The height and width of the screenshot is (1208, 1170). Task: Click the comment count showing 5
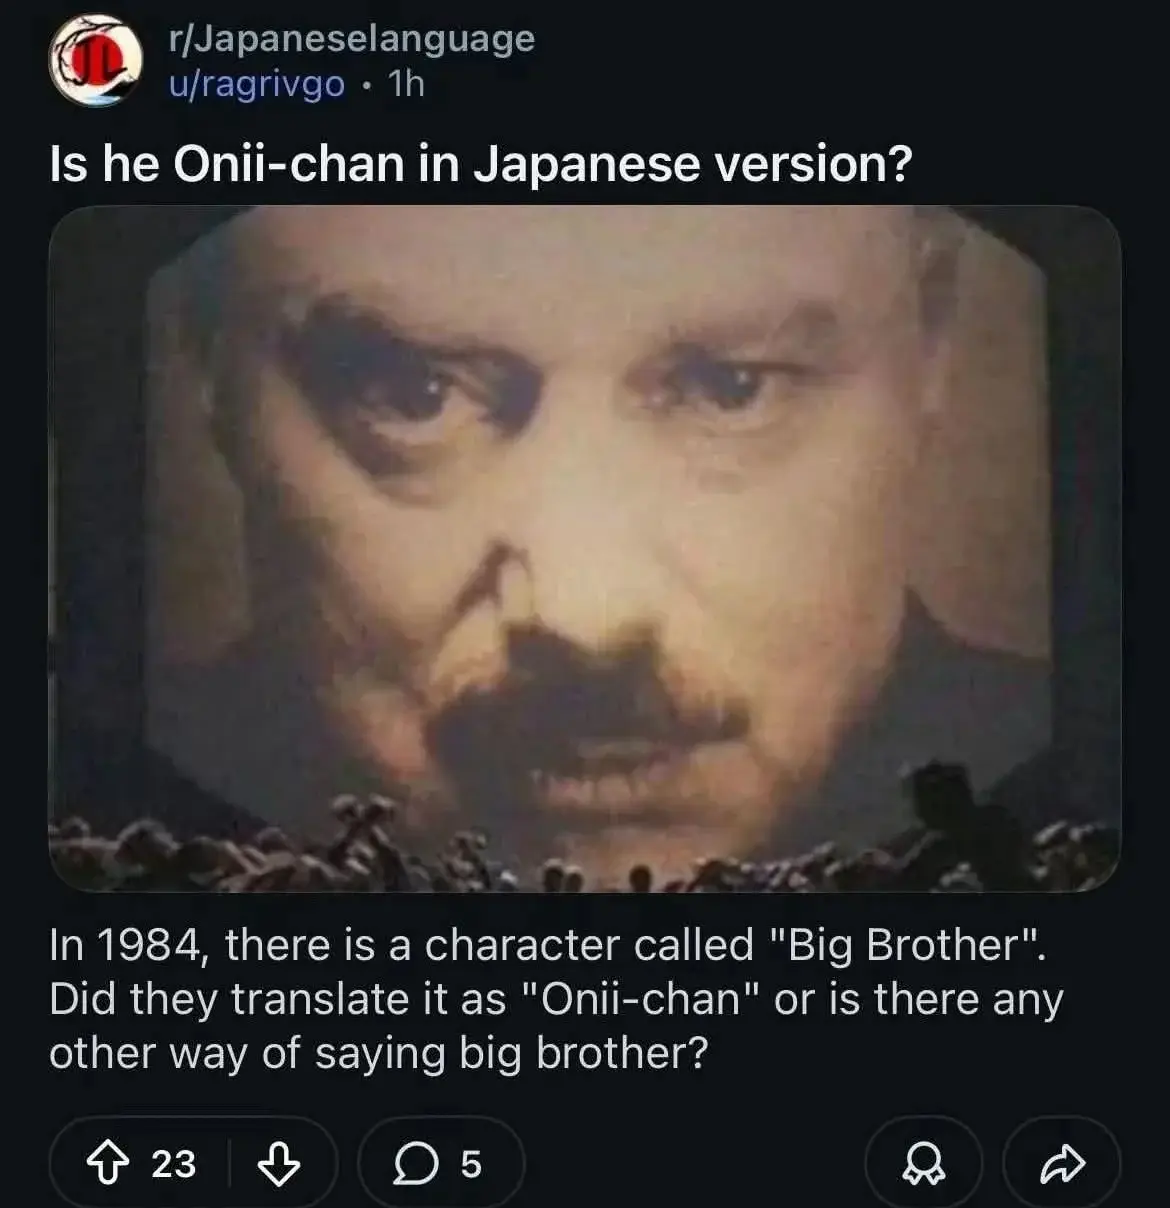click(x=471, y=1164)
